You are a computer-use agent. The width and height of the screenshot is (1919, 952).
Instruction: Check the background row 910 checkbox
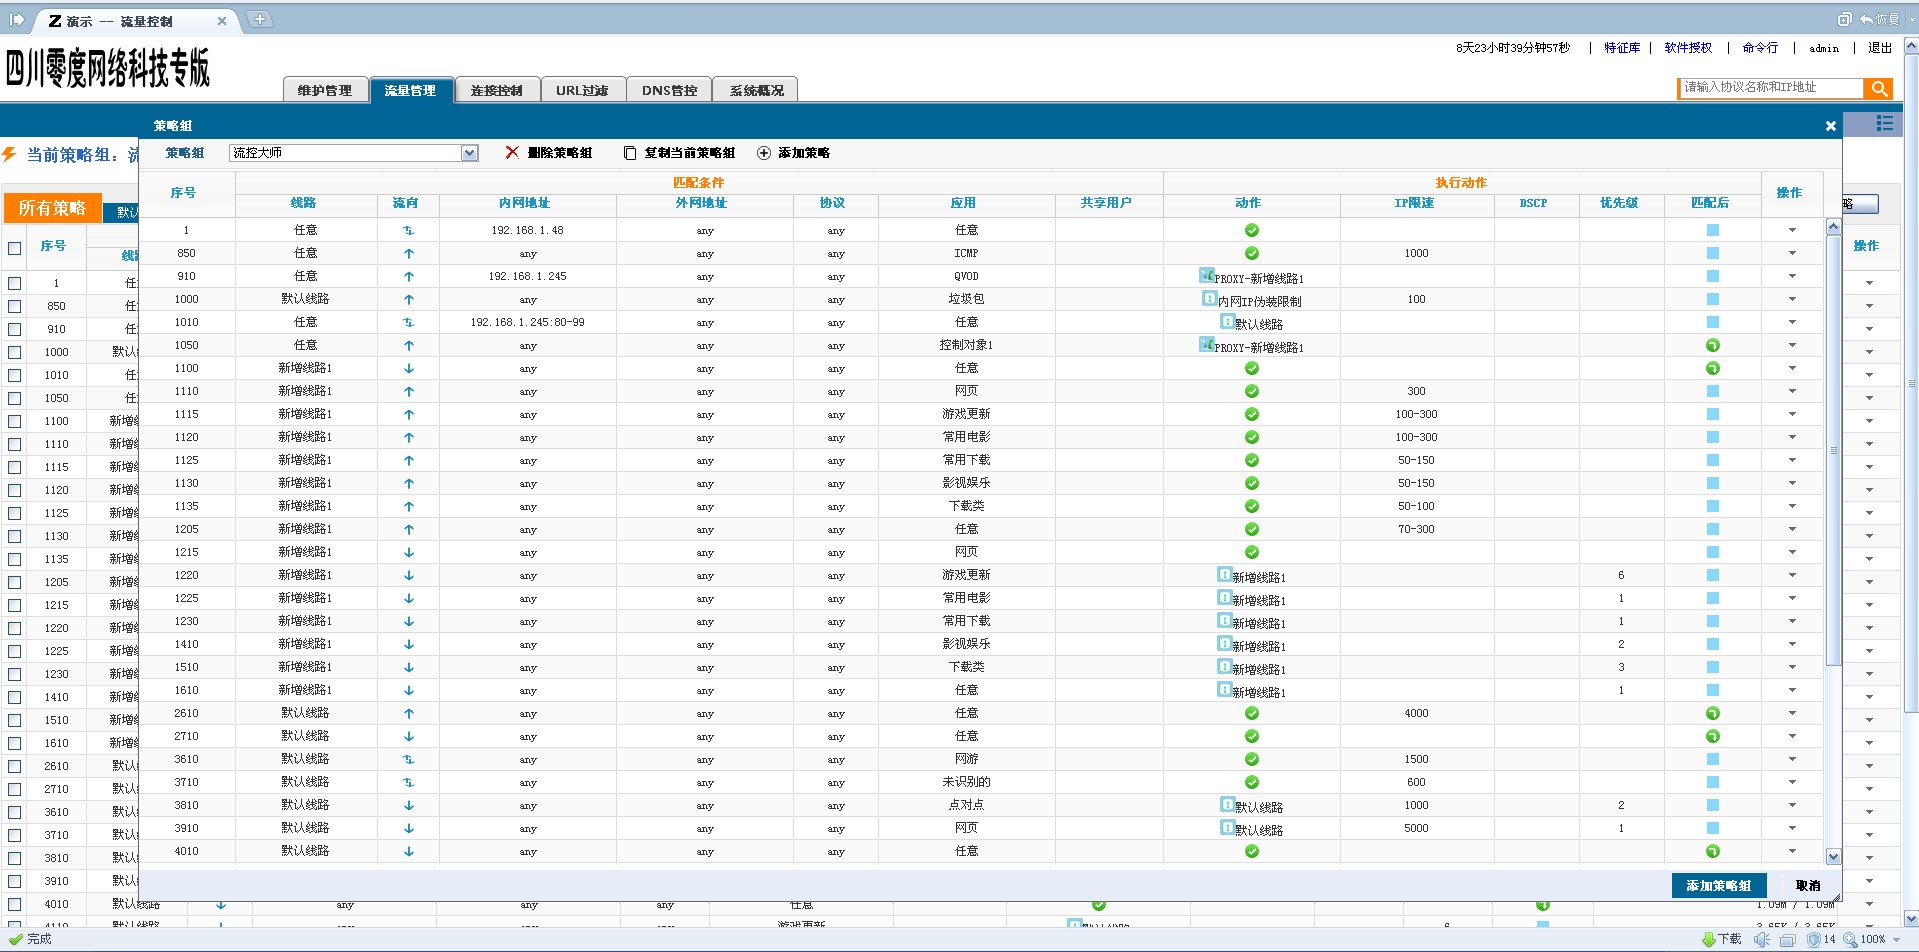(x=14, y=329)
